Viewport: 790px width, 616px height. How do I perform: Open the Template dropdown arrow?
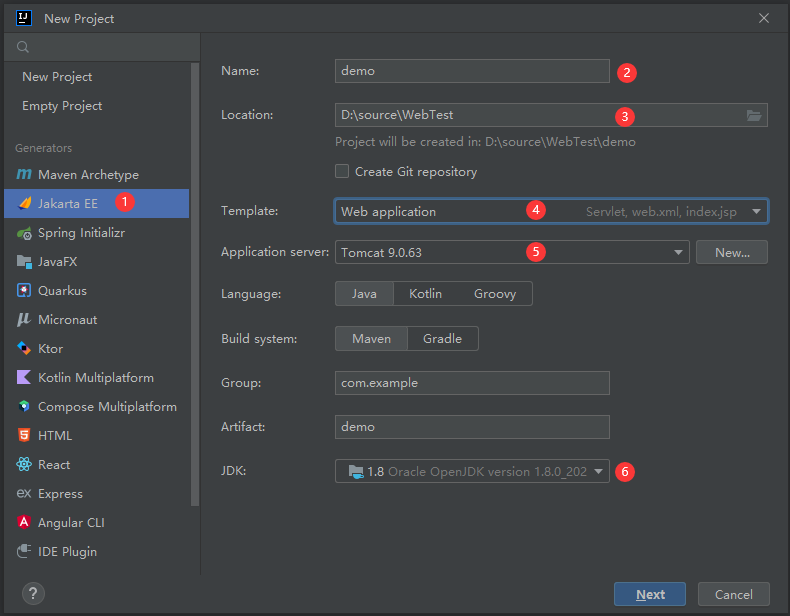pyautogui.click(x=756, y=212)
